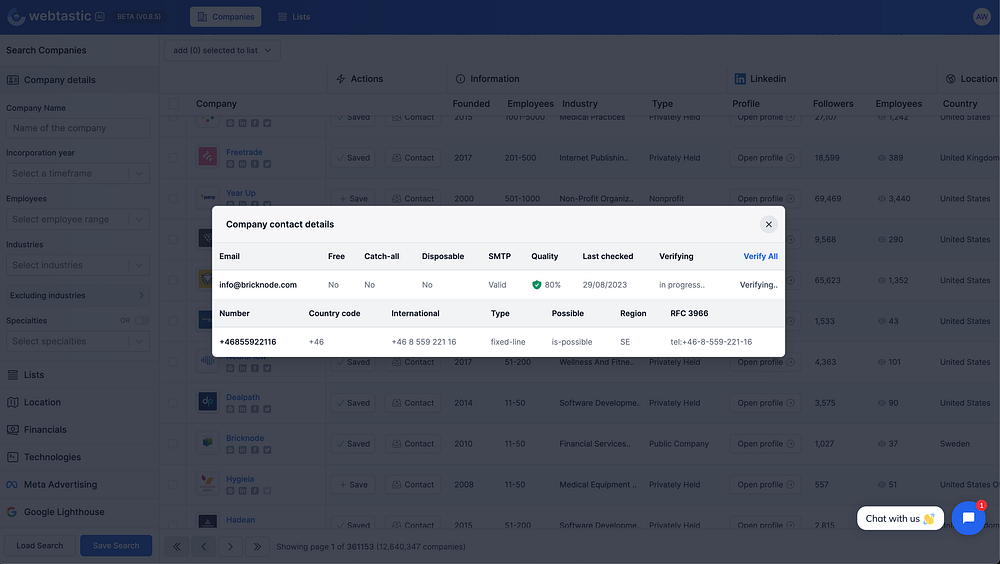Open the chat bubble icon
This screenshot has width=1000, height=564.
pos(968,518)
